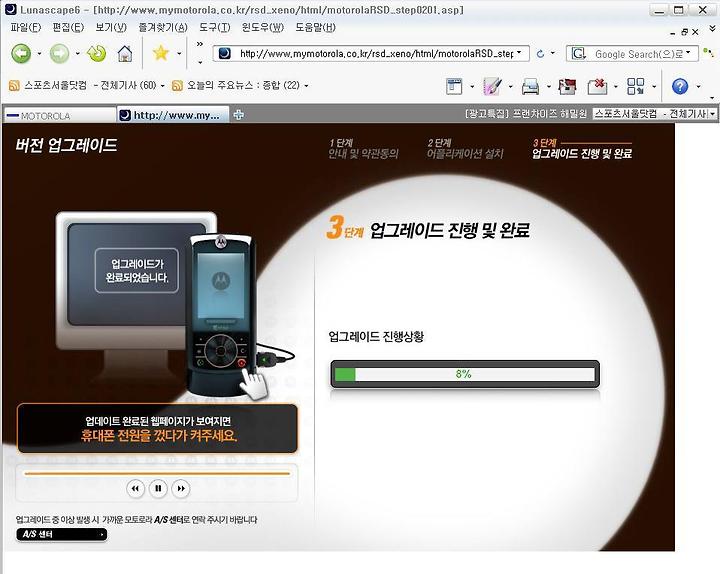The height and width of the screenshot is (574, 720).
Task: Click the window layout toolbar icon
Action: 454,86
